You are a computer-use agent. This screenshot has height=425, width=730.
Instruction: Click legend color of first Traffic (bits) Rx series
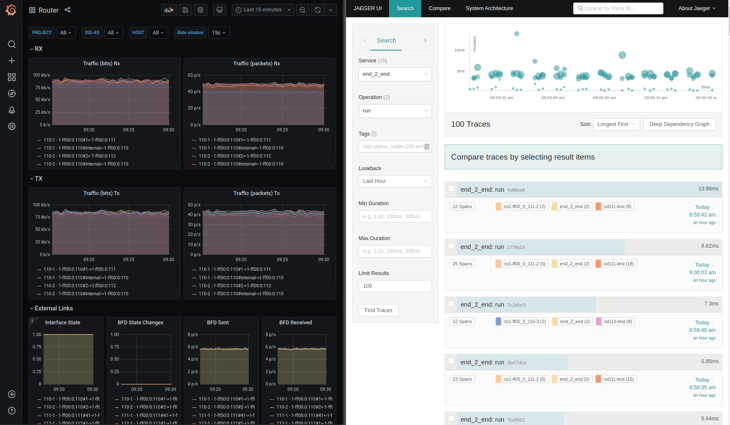pyautogui.click(x=39, y=140)
